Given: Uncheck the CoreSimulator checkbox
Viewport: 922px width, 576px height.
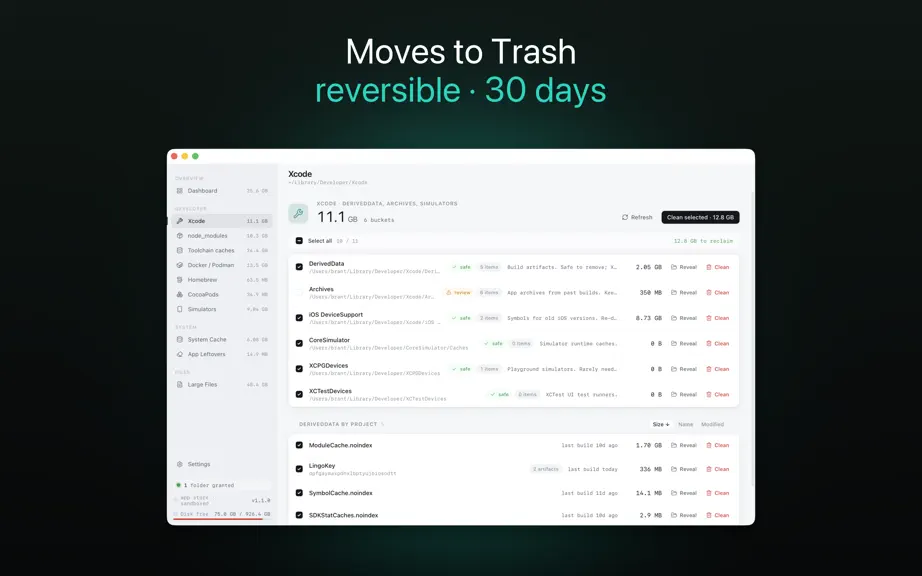Looking at the screenshot, I should (299, 343).
